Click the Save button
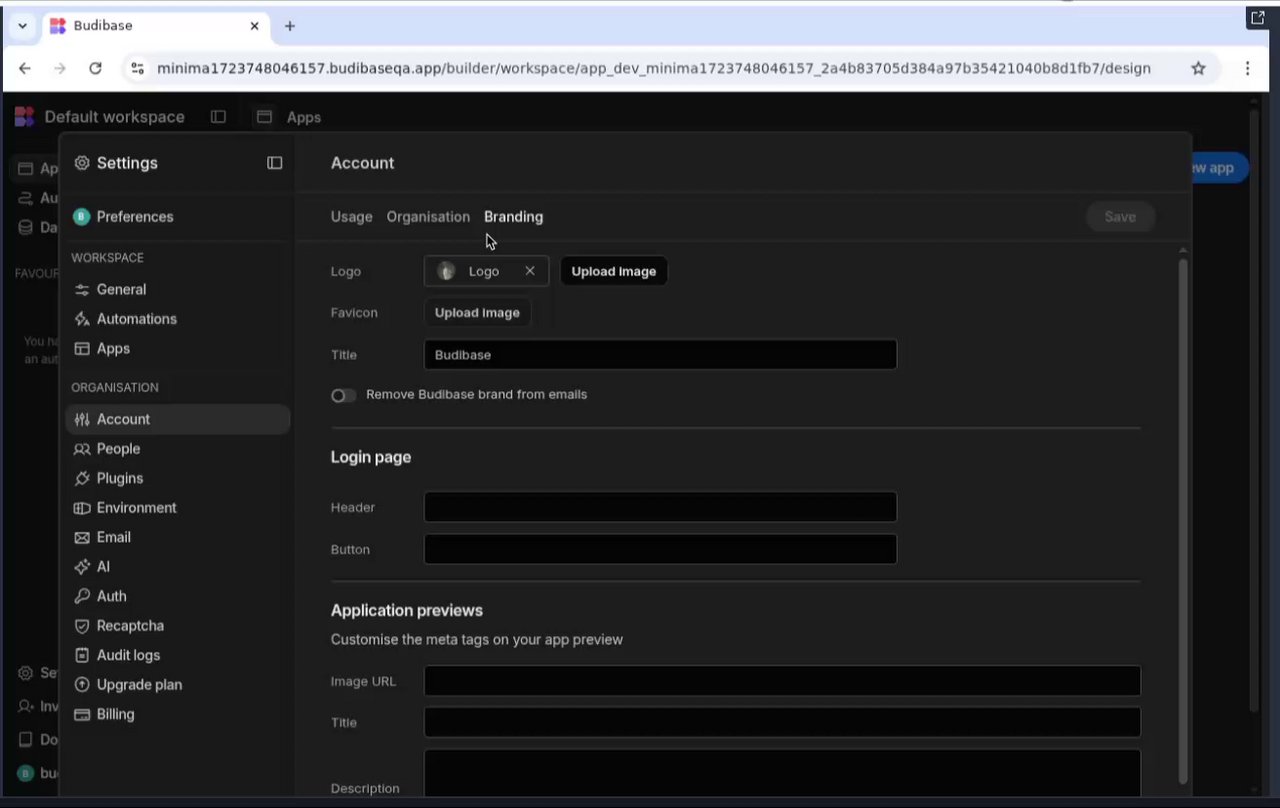1280x808 pixels. 1120,217
